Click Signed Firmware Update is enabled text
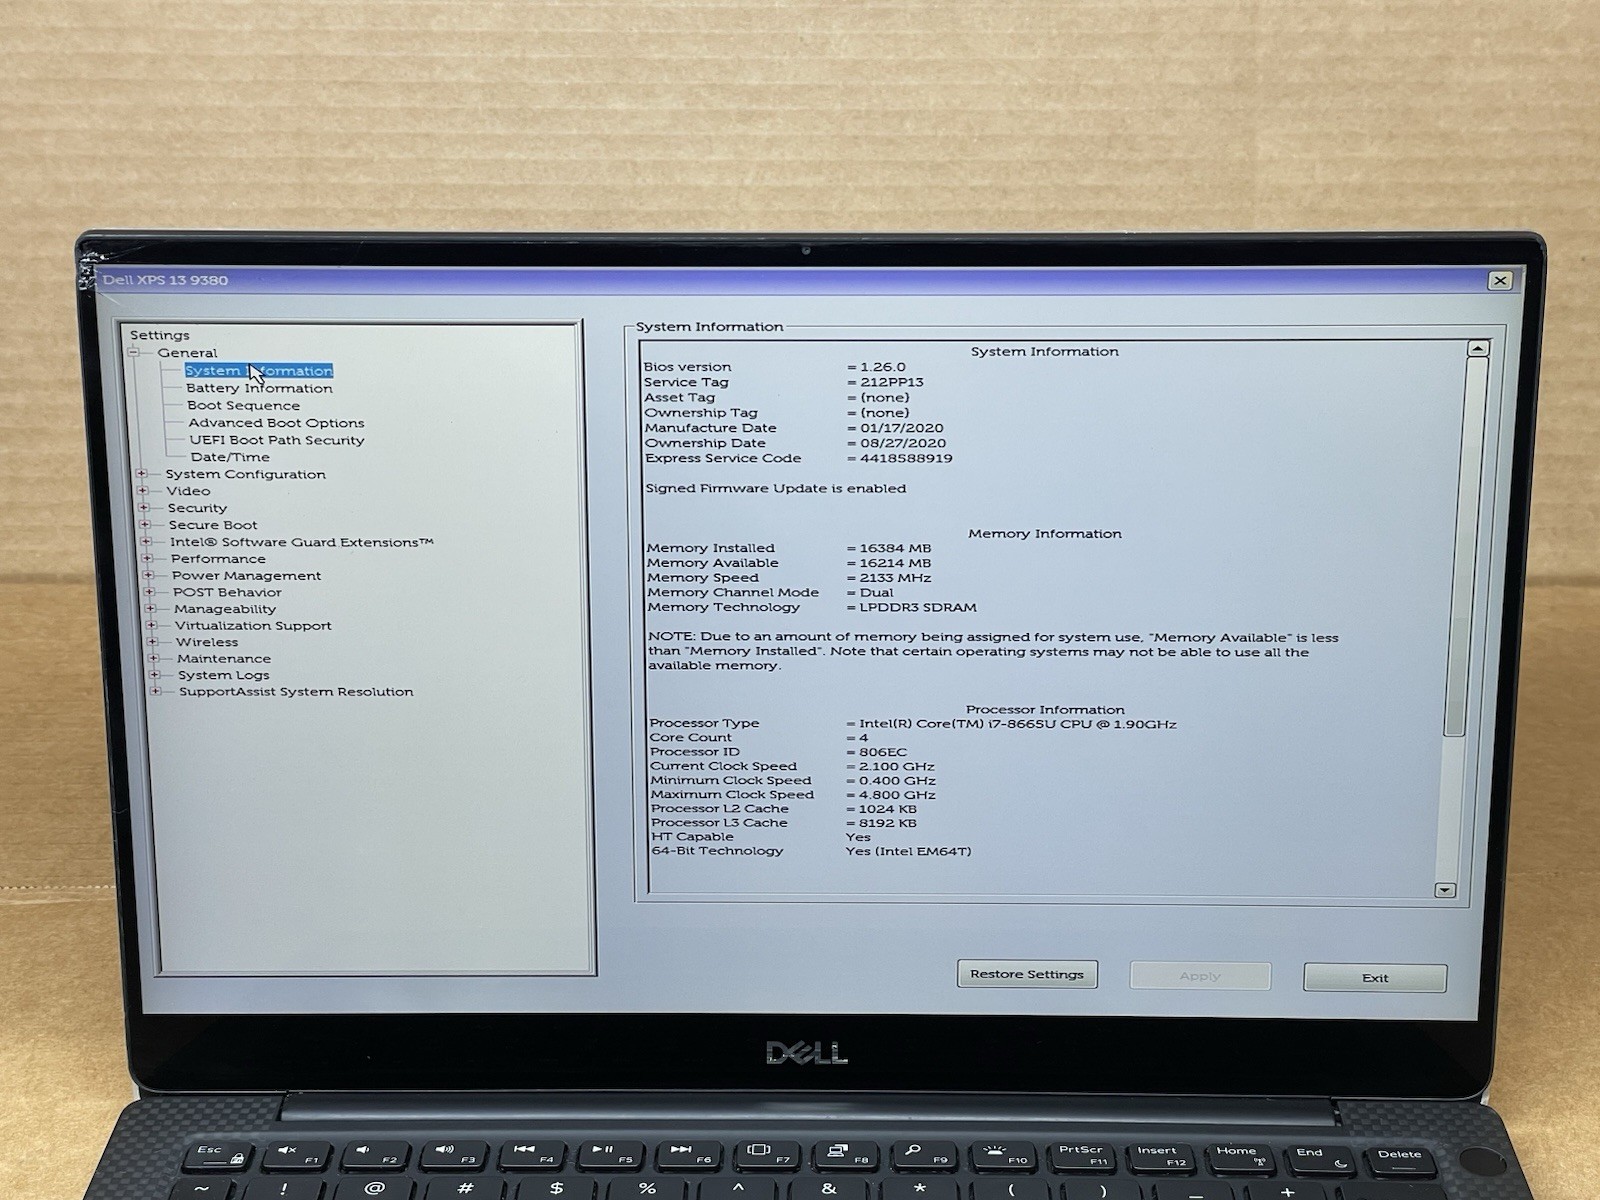 [776, 488]
